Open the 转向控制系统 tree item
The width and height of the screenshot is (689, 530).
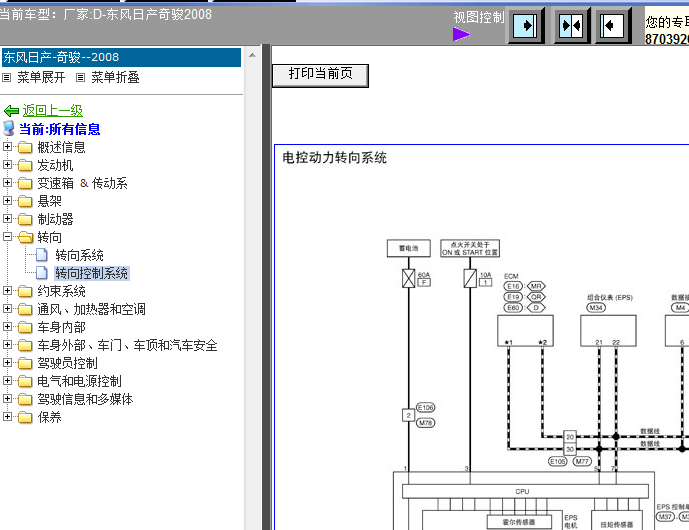pos(91,273)
